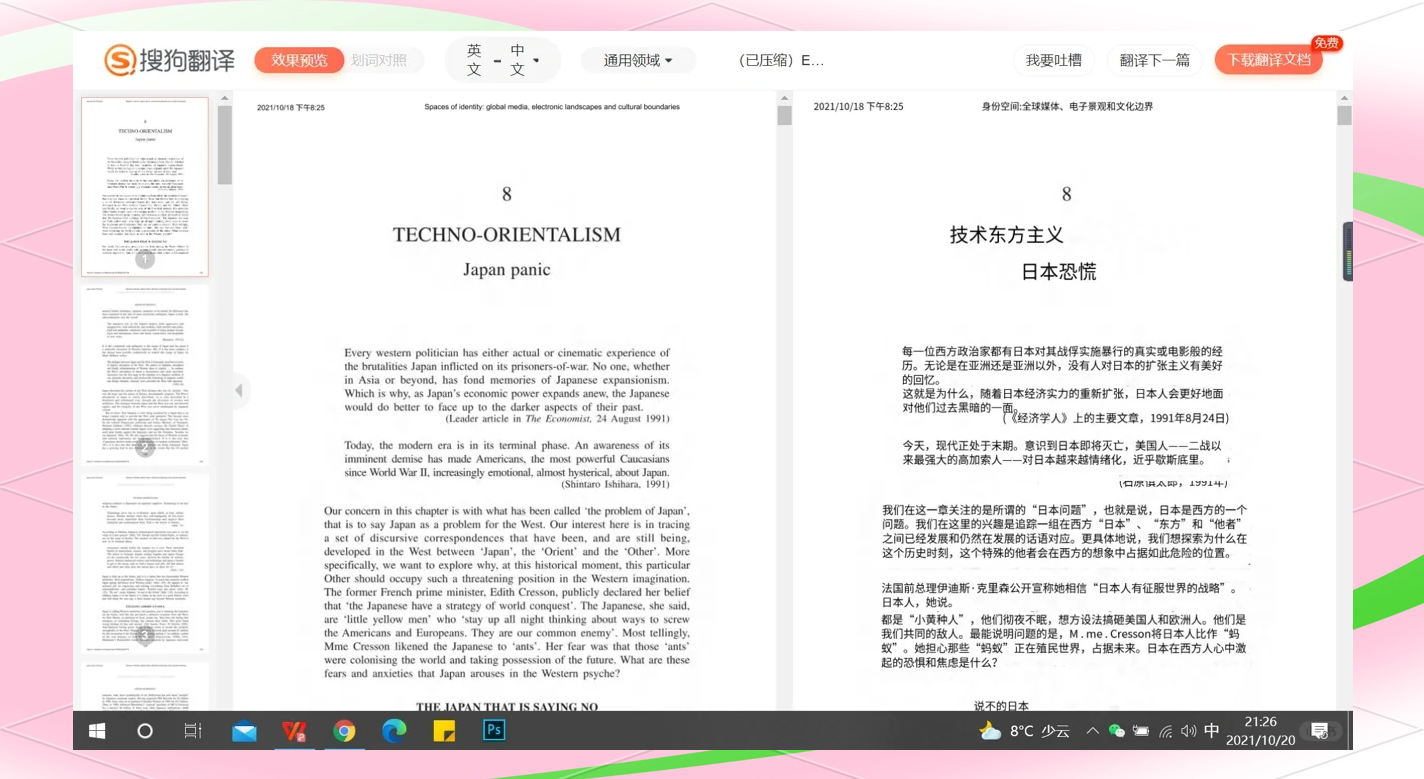
Task: Select the page 2 thumbnail
Action: click(x=145, y=375)
